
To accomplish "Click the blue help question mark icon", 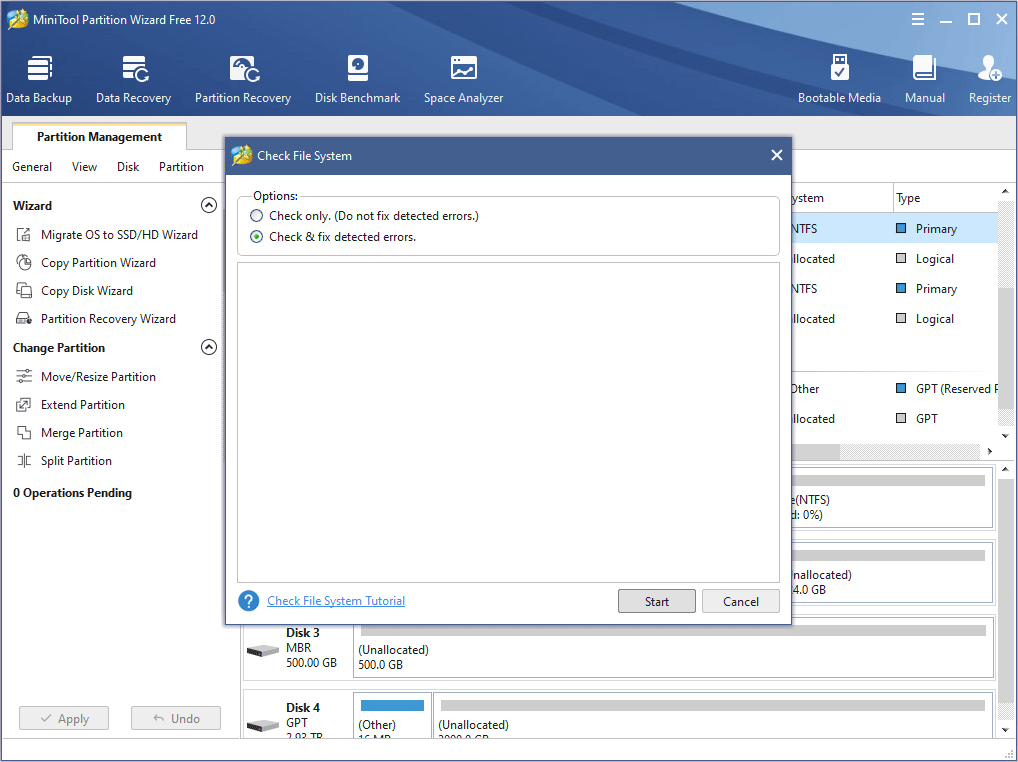I will 249,601.
